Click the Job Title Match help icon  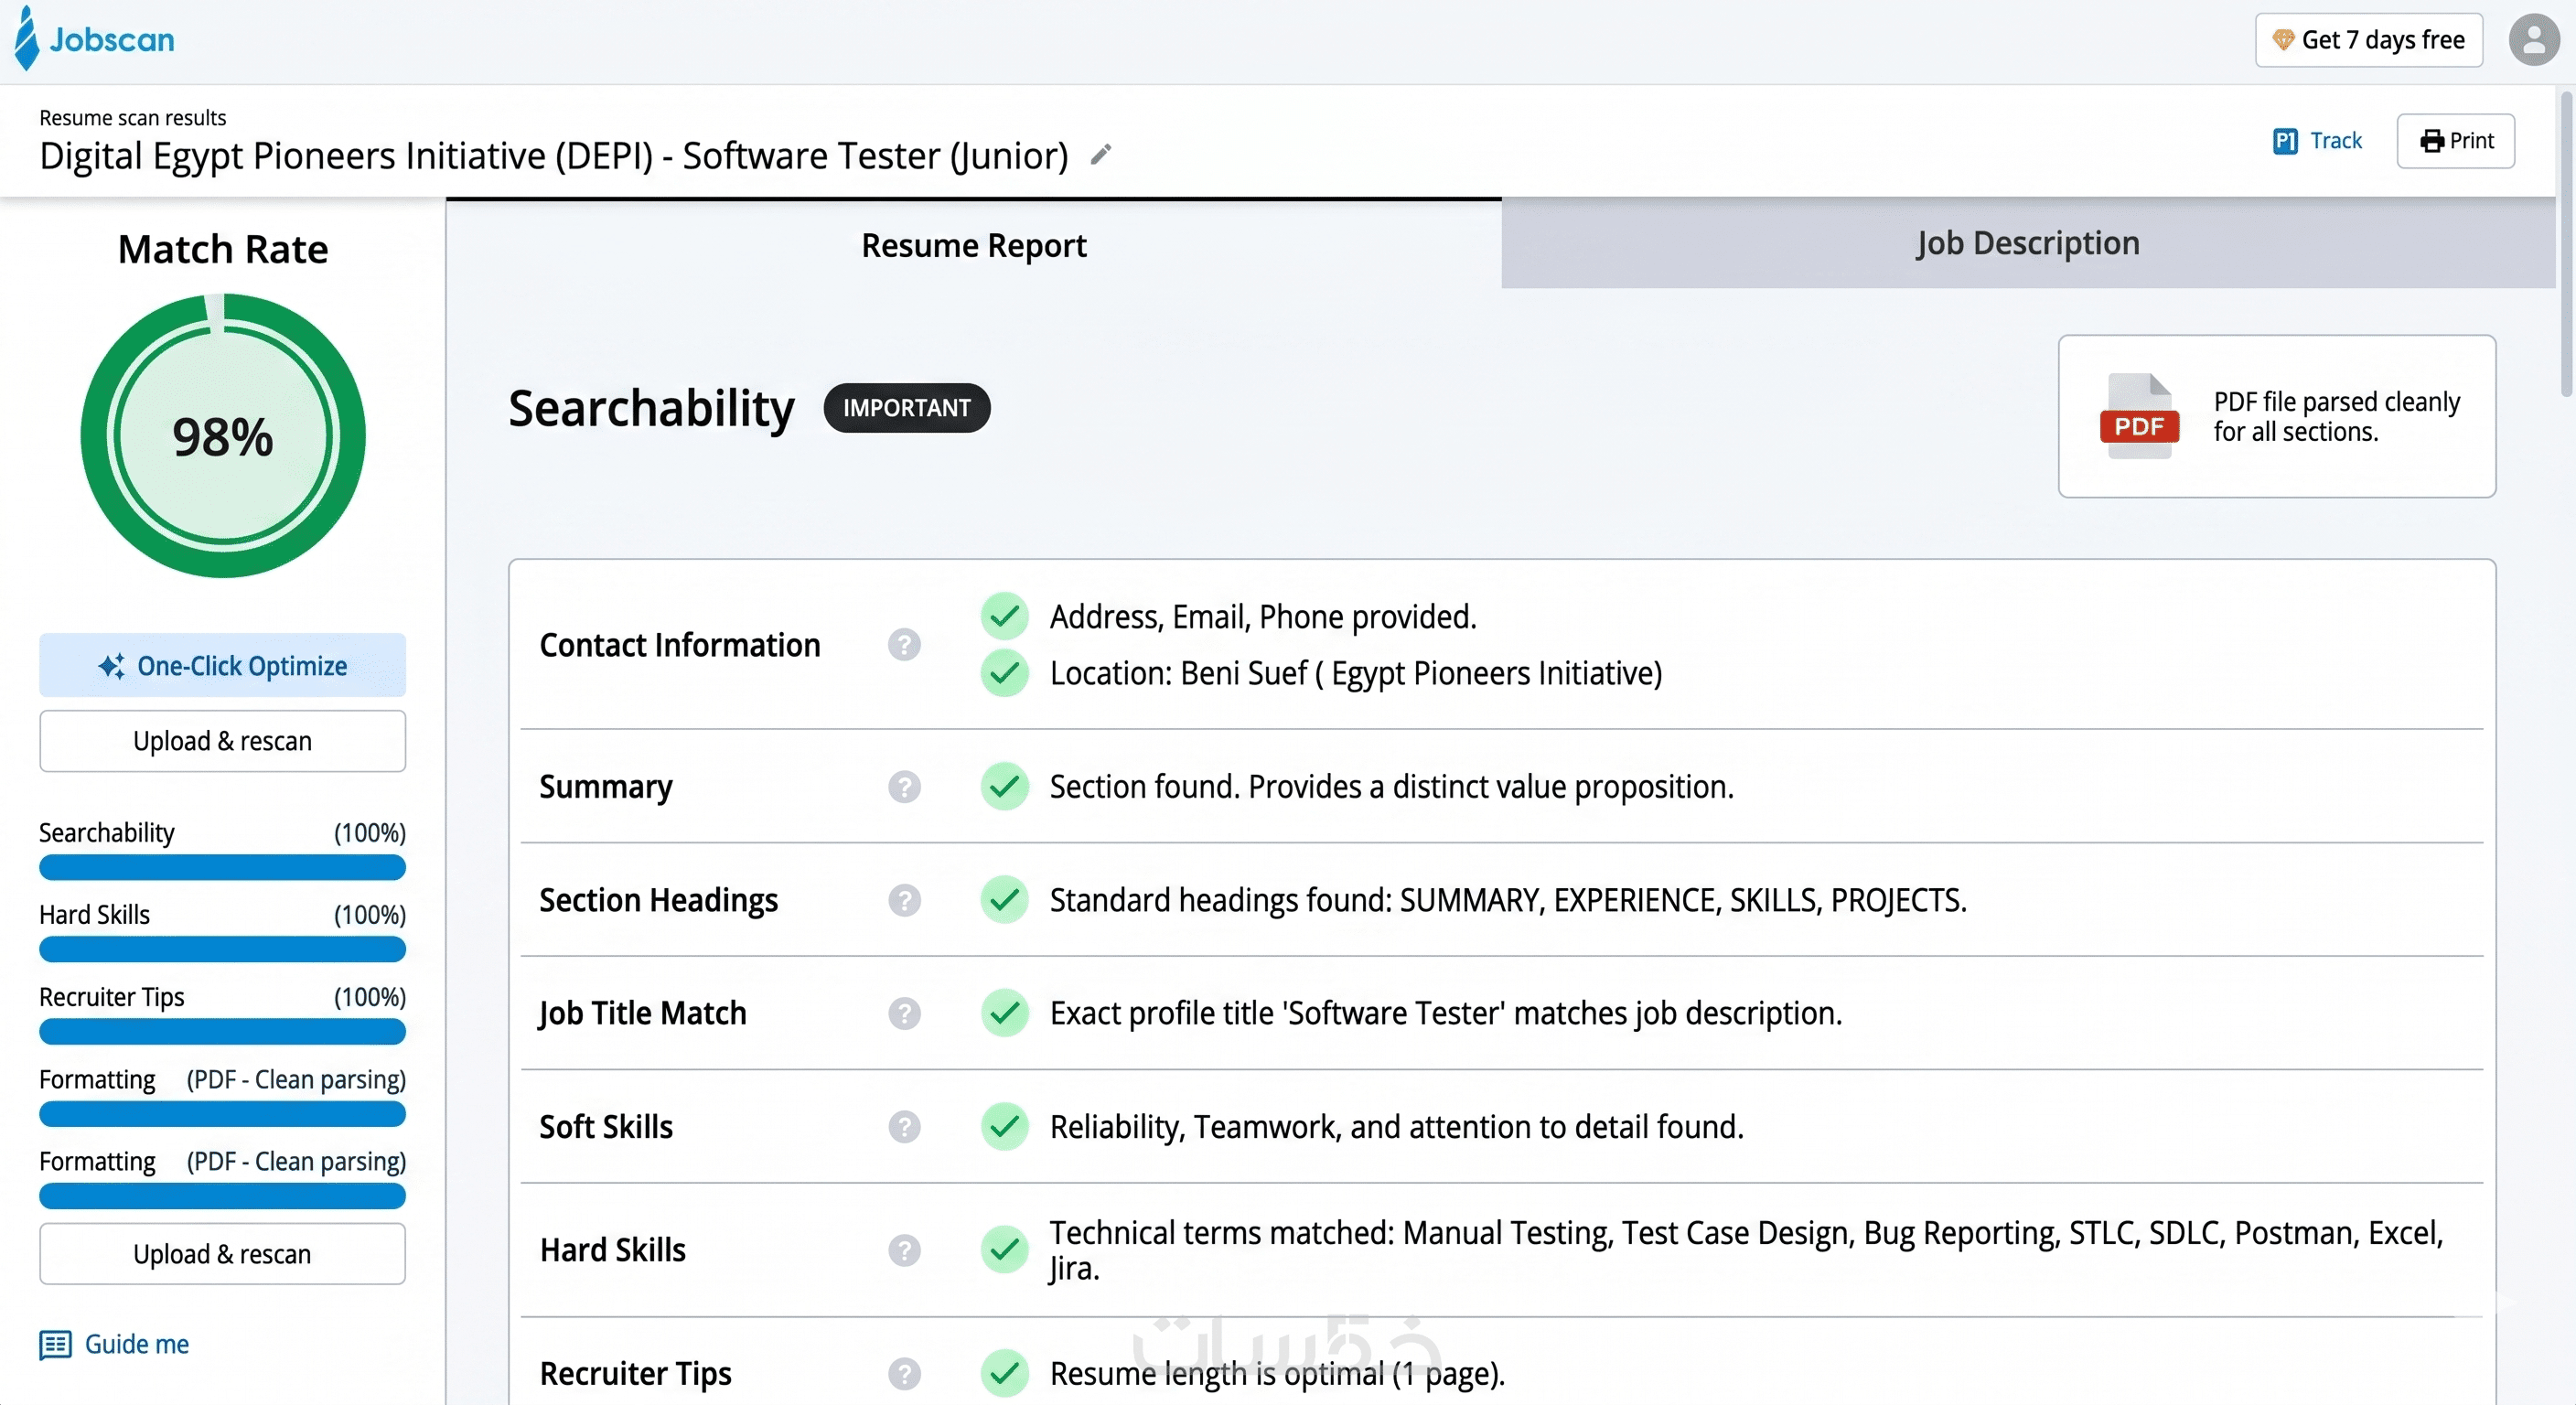[904, 1013]
